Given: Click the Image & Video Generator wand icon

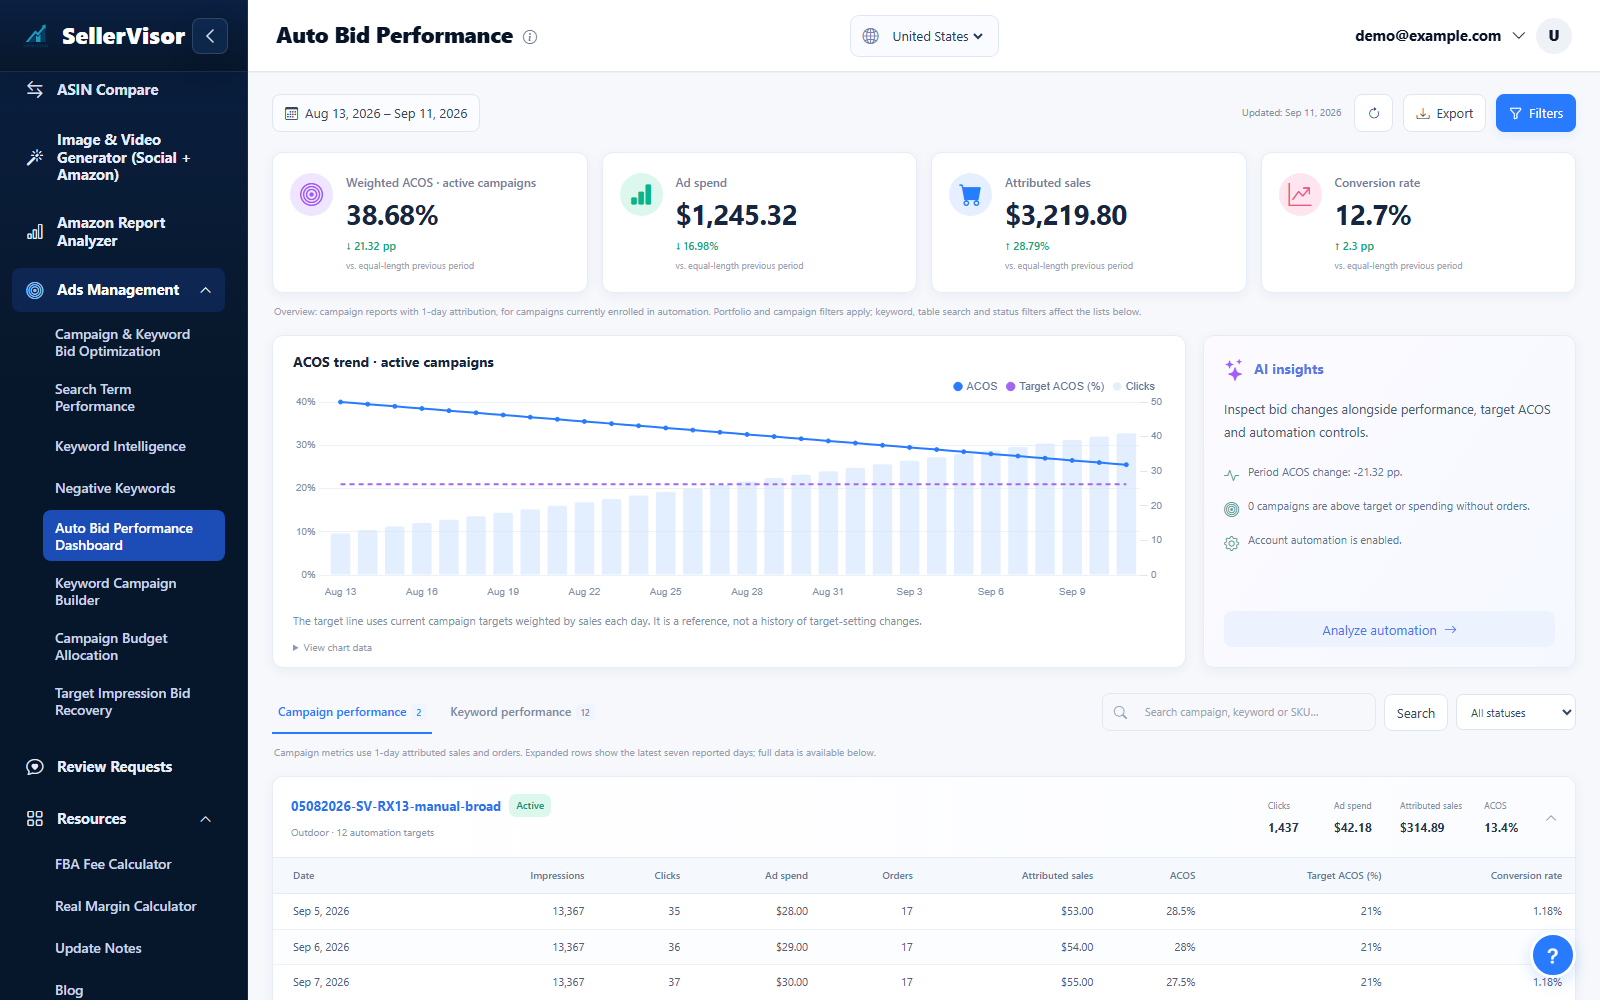Looking at the screenshot, I should (35, 157).
